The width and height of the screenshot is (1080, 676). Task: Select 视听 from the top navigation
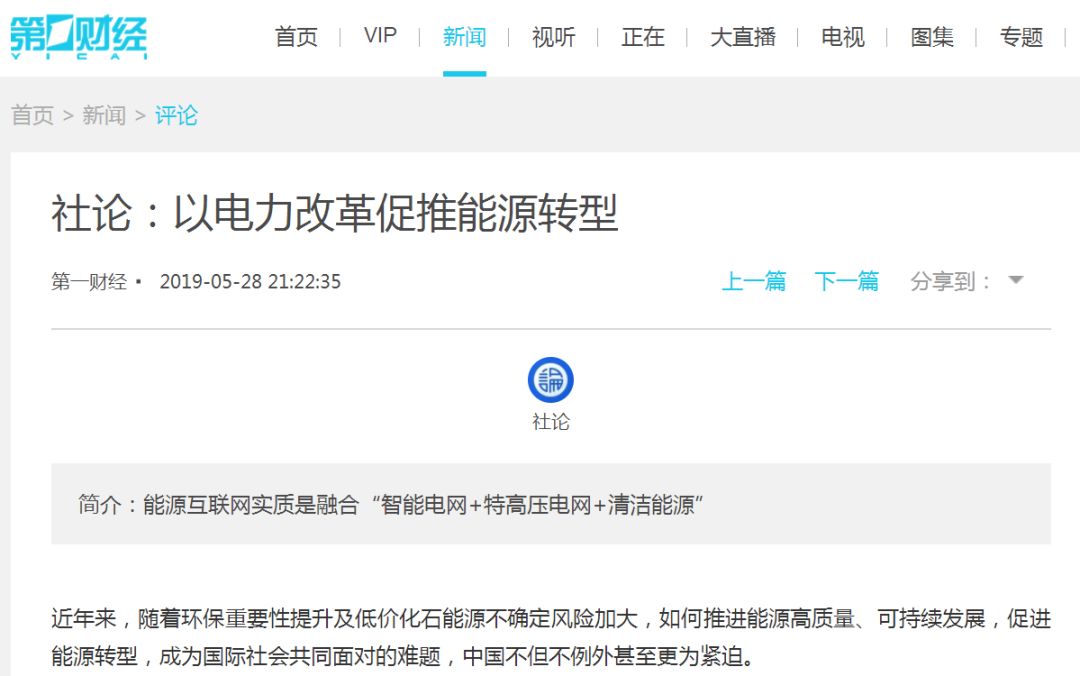pyautogui.click(x=553, y=37)
